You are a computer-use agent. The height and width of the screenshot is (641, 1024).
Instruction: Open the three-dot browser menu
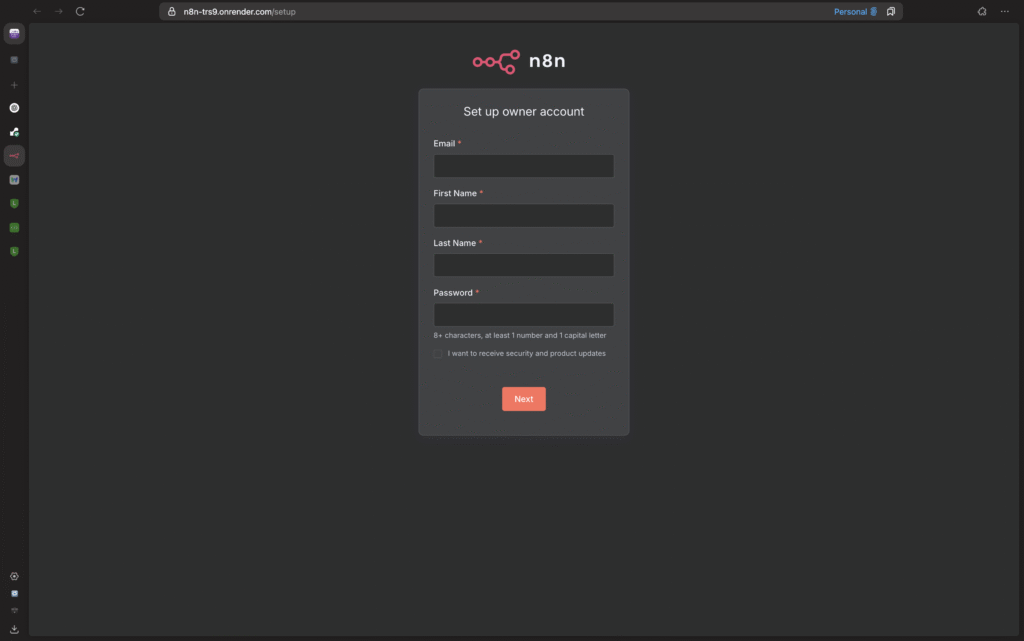(x=1004, y=11)
